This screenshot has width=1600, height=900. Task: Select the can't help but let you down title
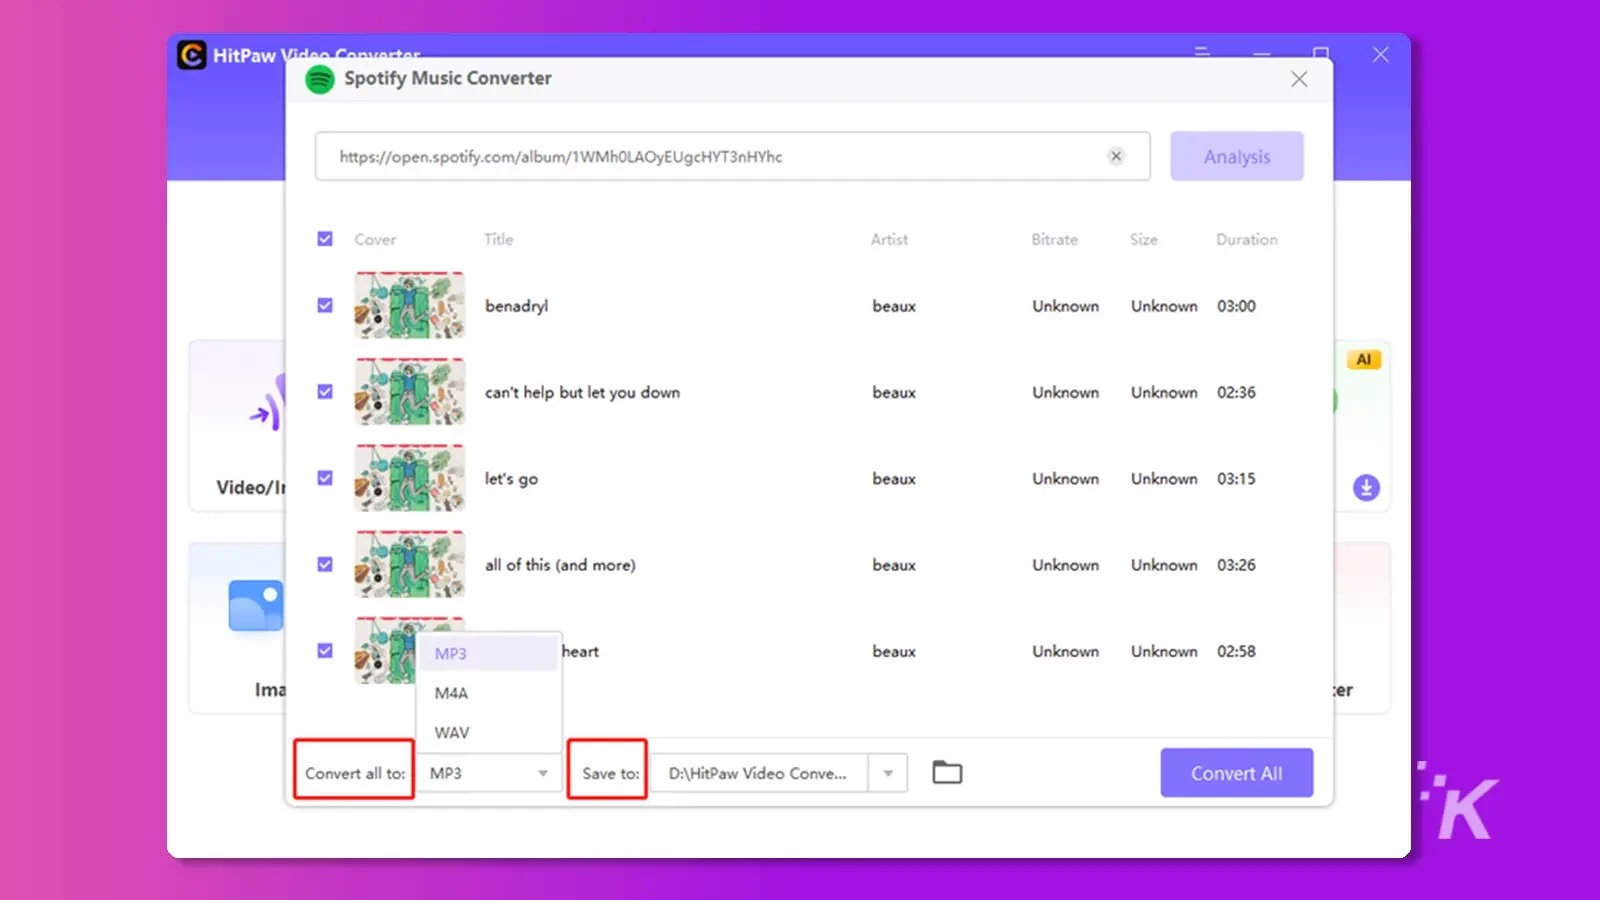(x=582, y=392)
